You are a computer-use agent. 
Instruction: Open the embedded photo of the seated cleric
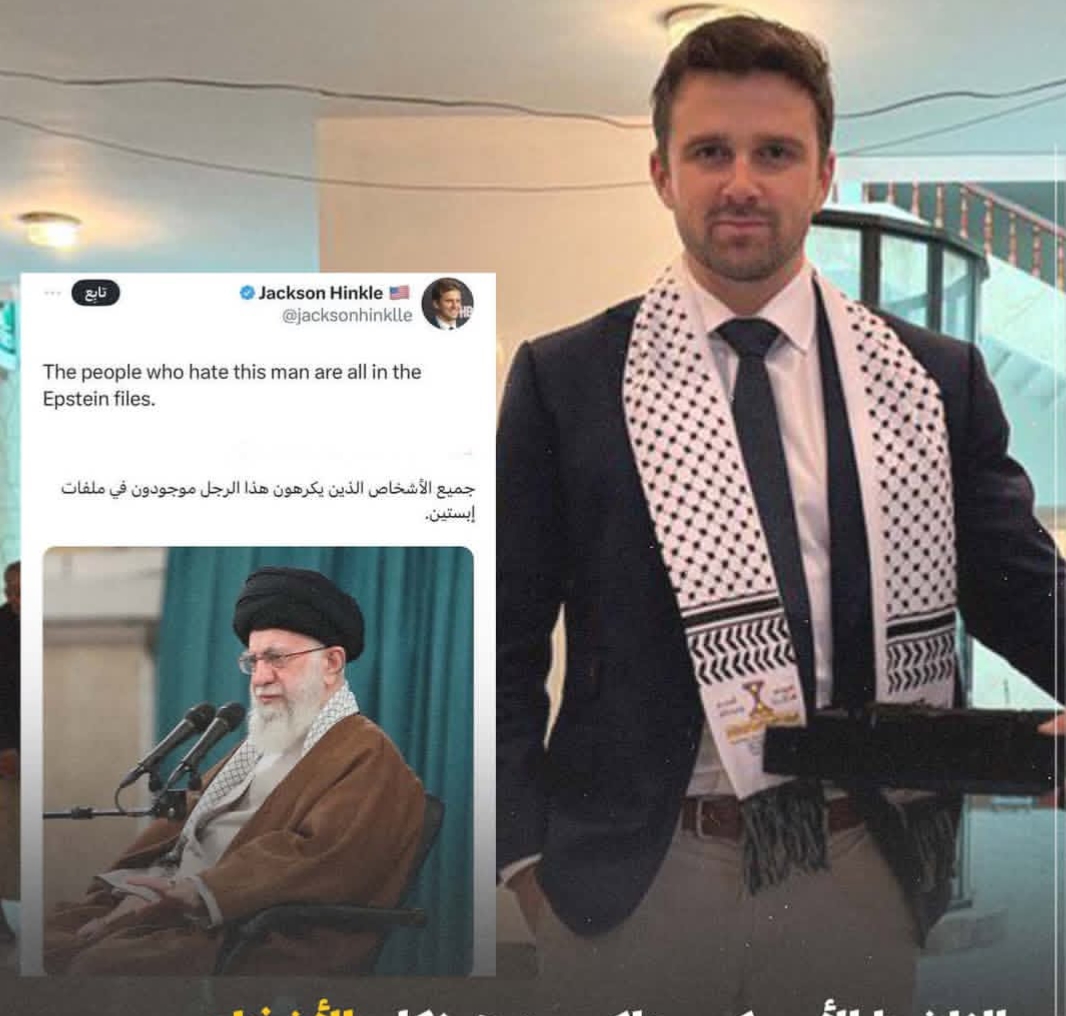tap(258, 760)
